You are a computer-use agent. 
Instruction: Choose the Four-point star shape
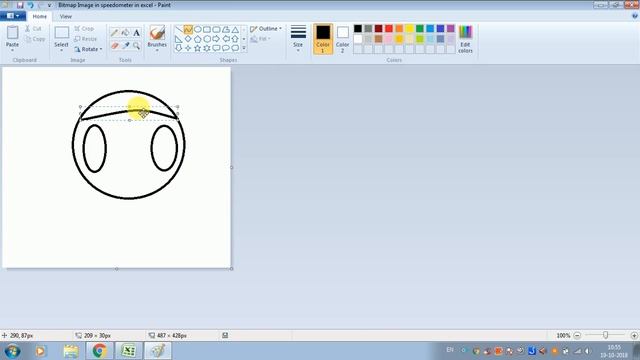click(188, 48)
